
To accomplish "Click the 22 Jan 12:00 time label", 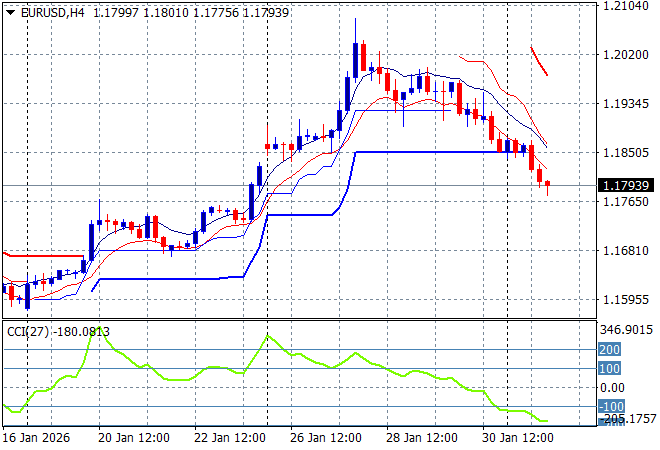I will pyautogui.click(x=230, y=438).
